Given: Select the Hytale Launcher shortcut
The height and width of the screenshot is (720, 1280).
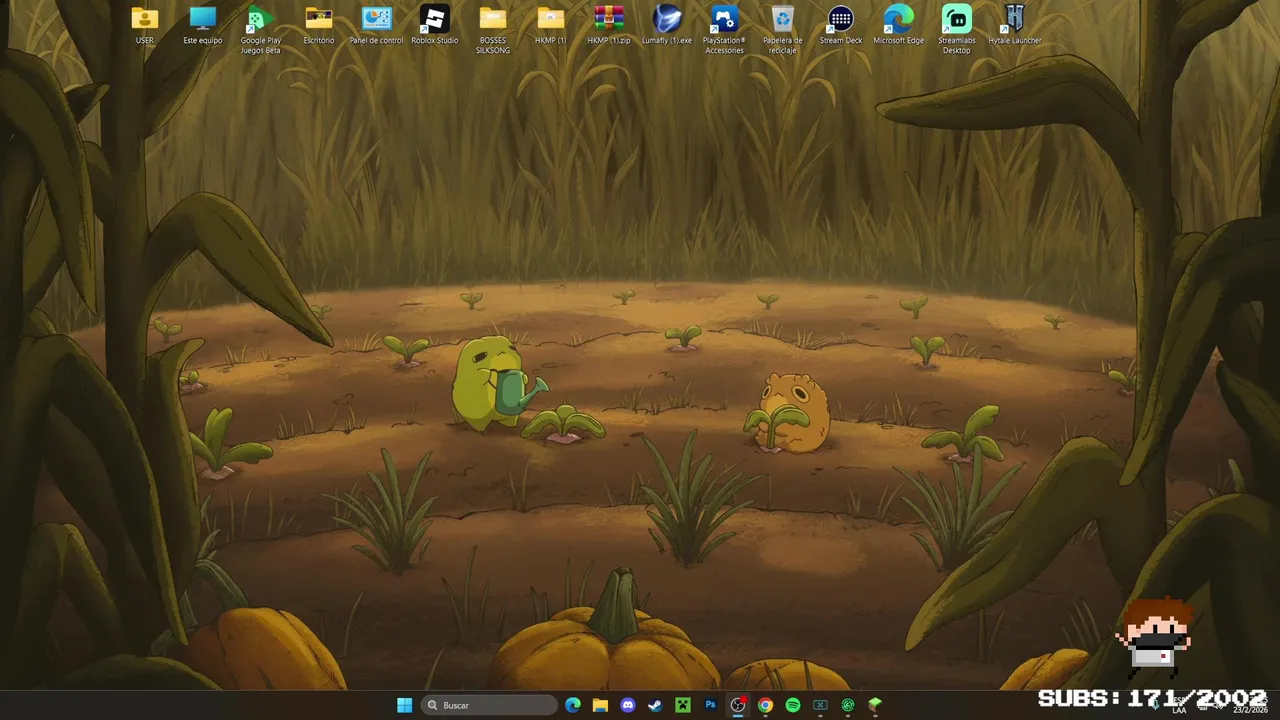Looking at the screenshot, I should pos(1015,26).
